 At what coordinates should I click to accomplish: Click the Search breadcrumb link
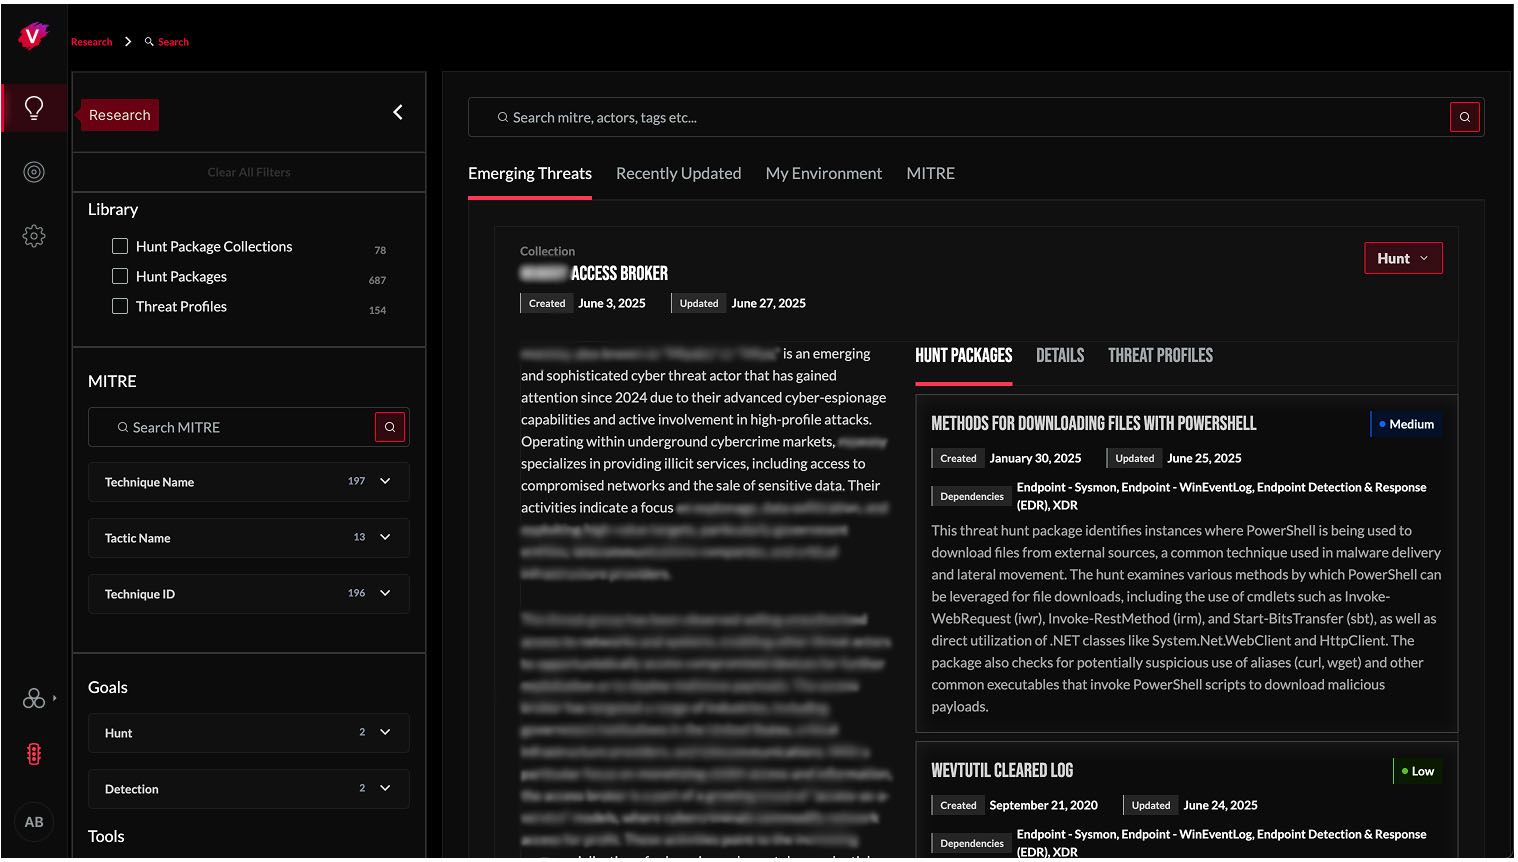coord(173,42)
